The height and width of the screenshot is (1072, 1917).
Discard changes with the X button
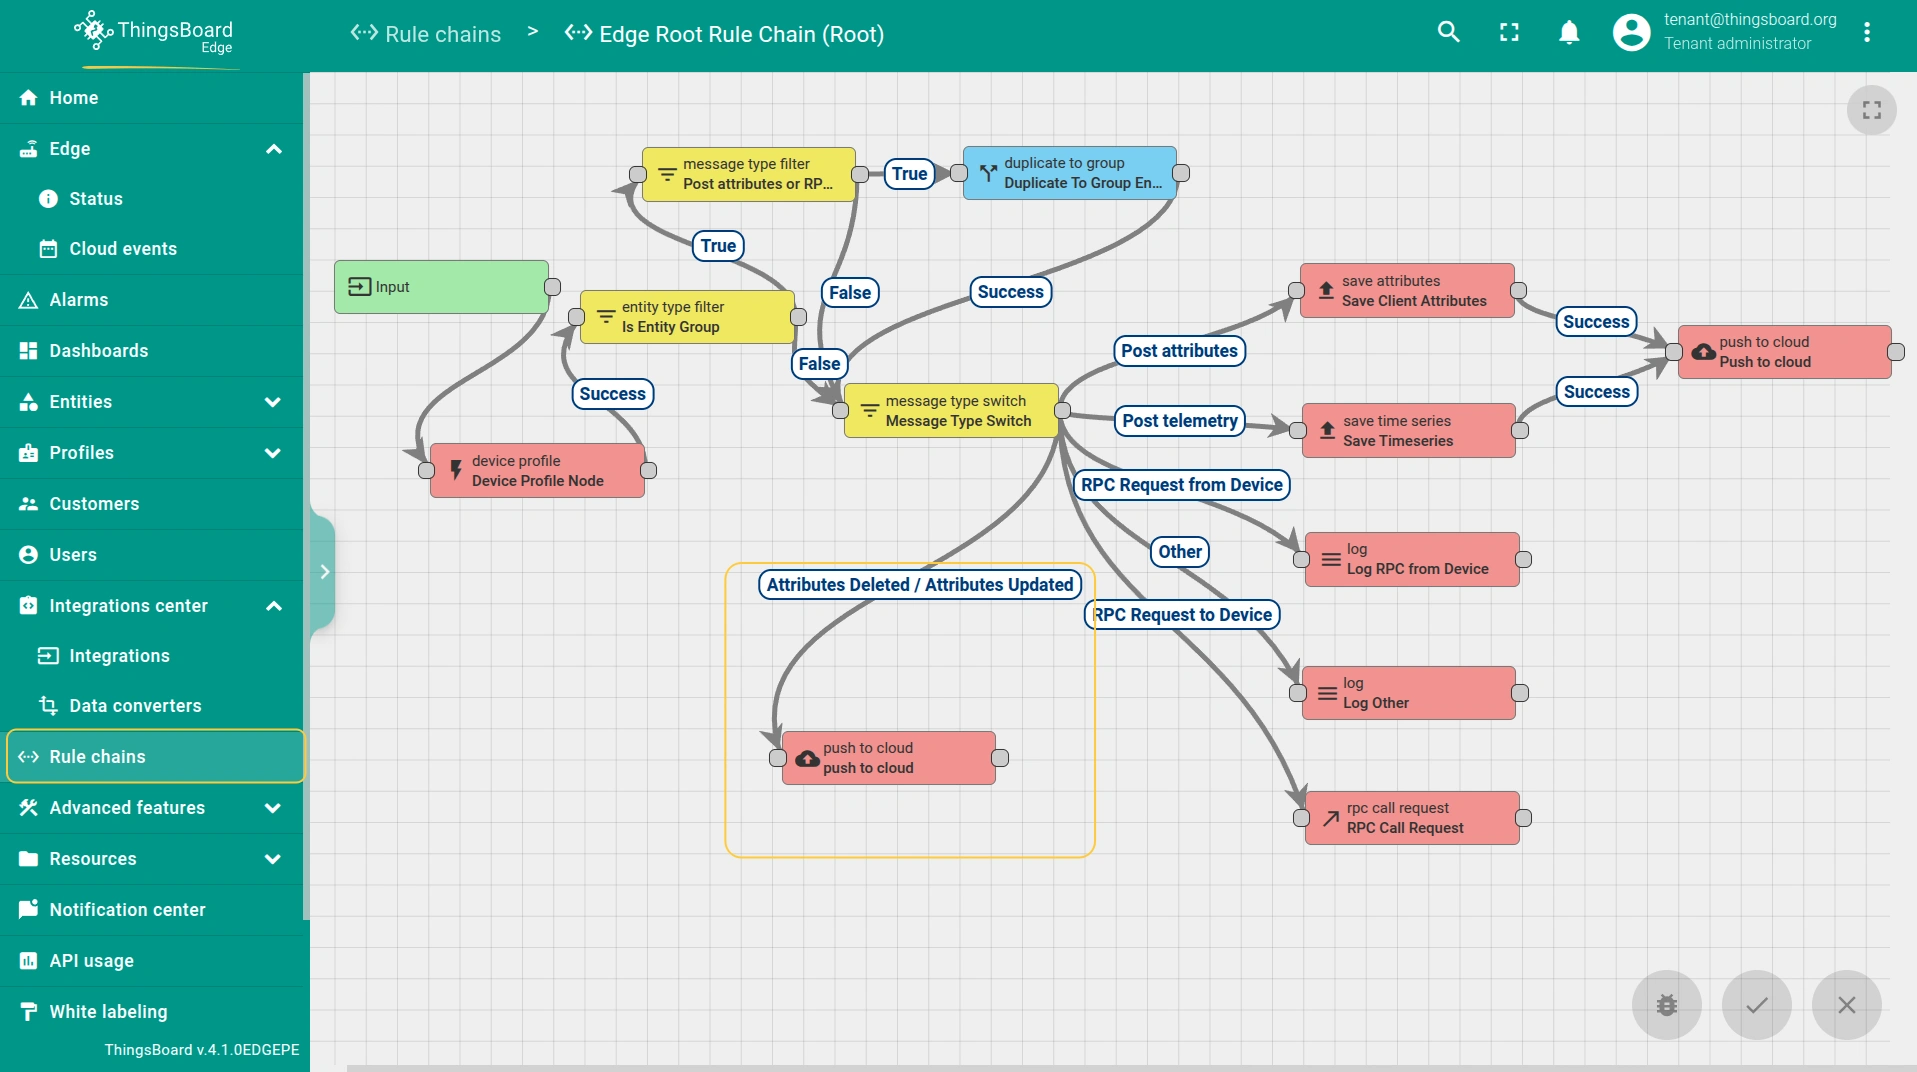pos(1846,1005)
